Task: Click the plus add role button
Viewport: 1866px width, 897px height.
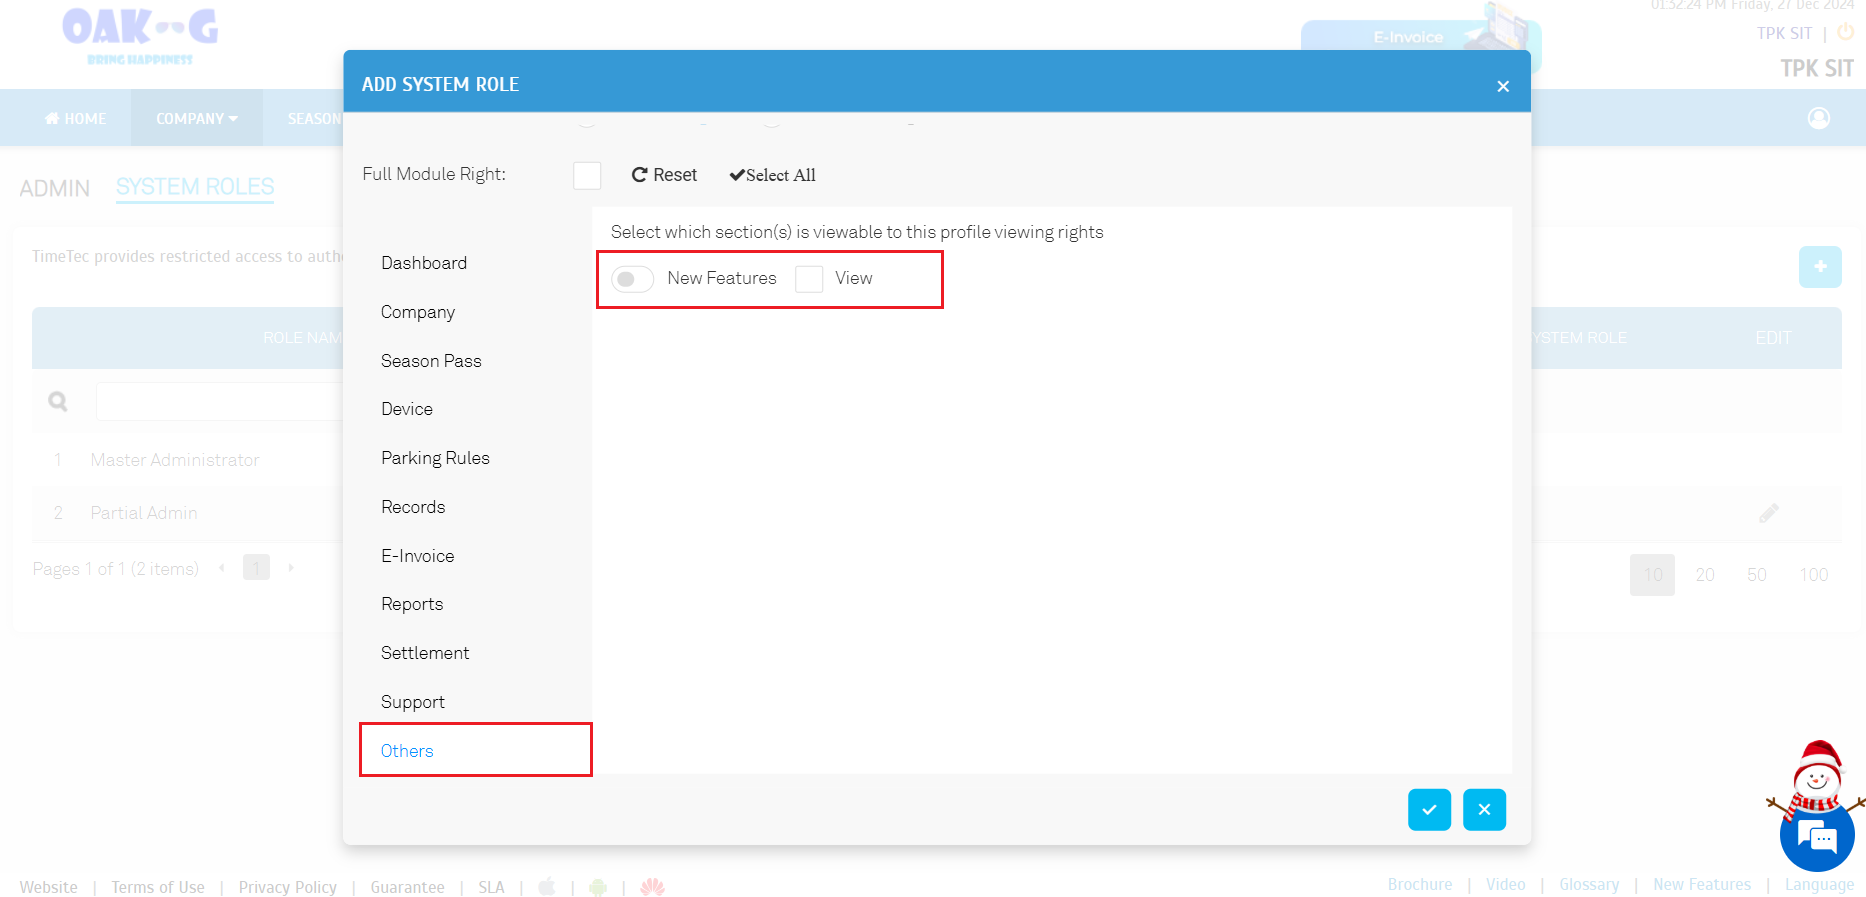Action: (x=1819, y=267)
